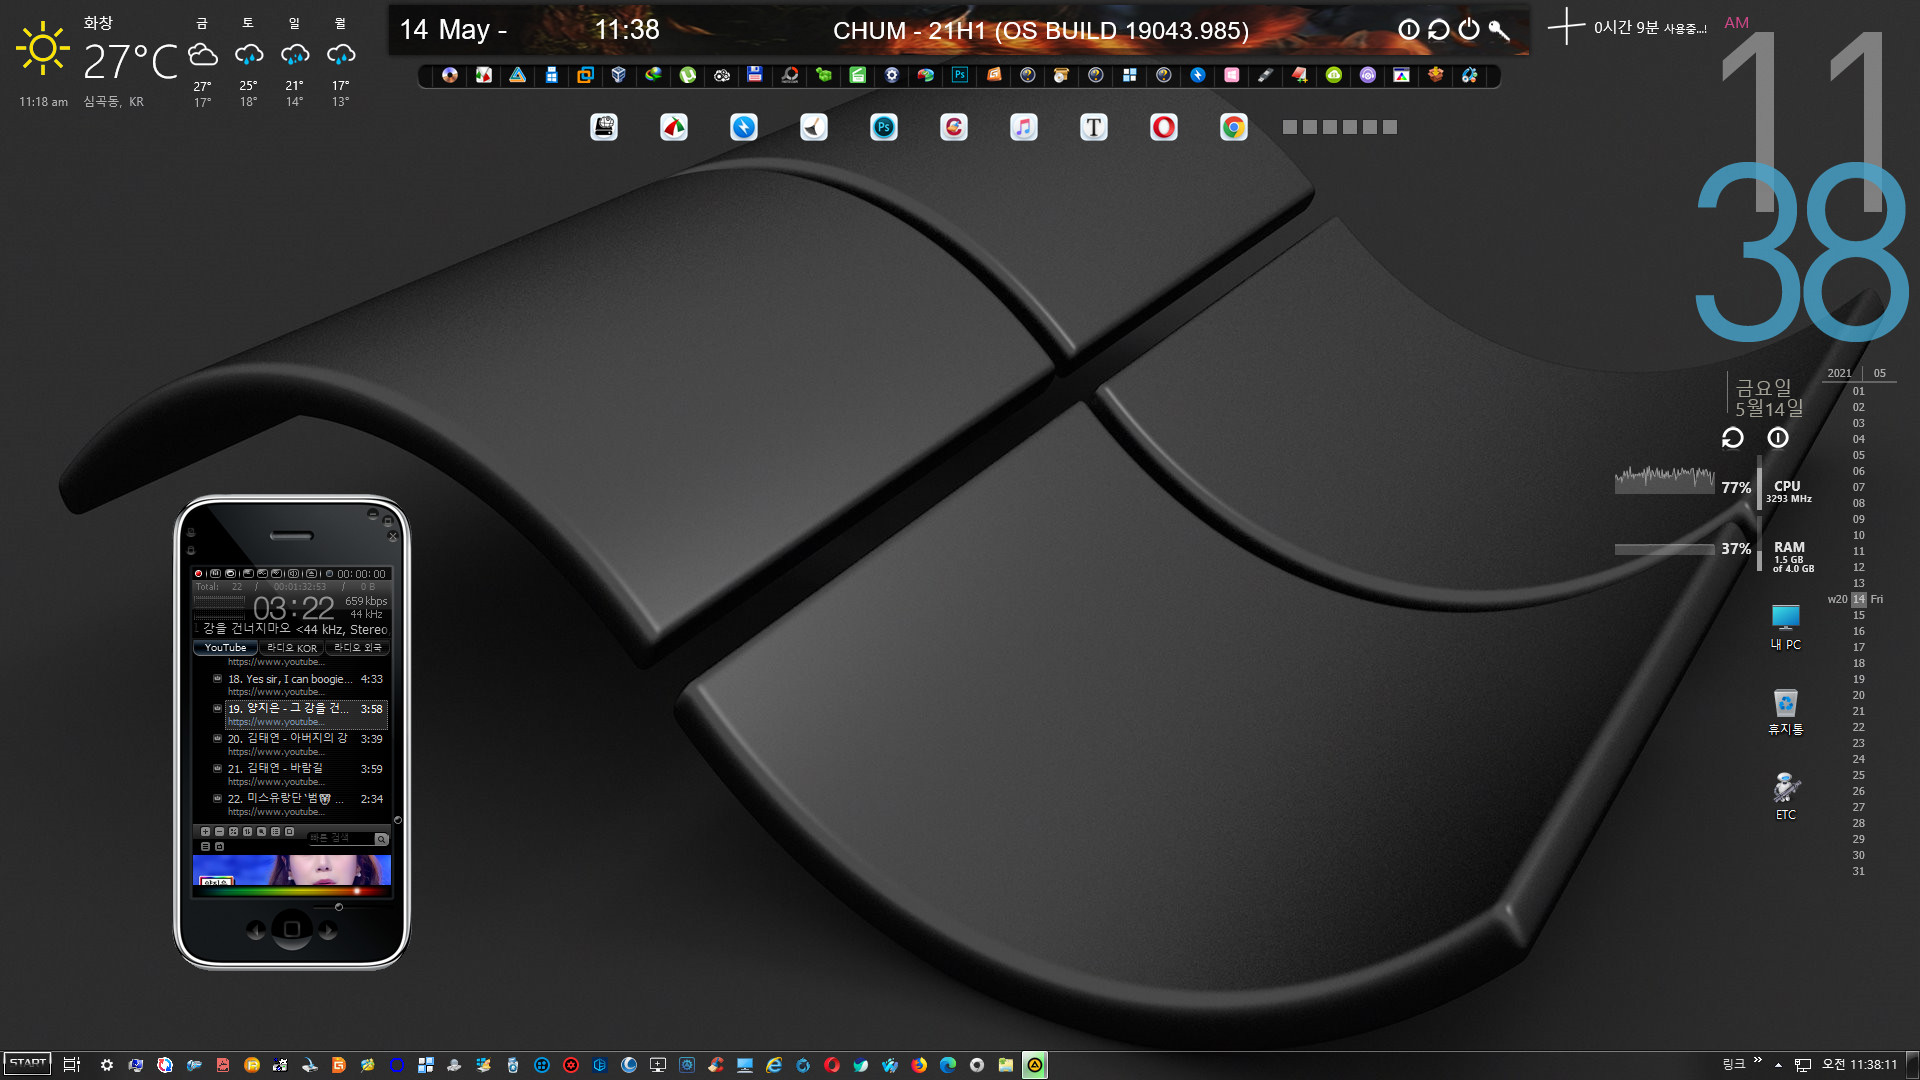This screenshot has height=1080, width=1920.
Task: Click the previous arrow on the phone skin
Action: pos(256,930)
